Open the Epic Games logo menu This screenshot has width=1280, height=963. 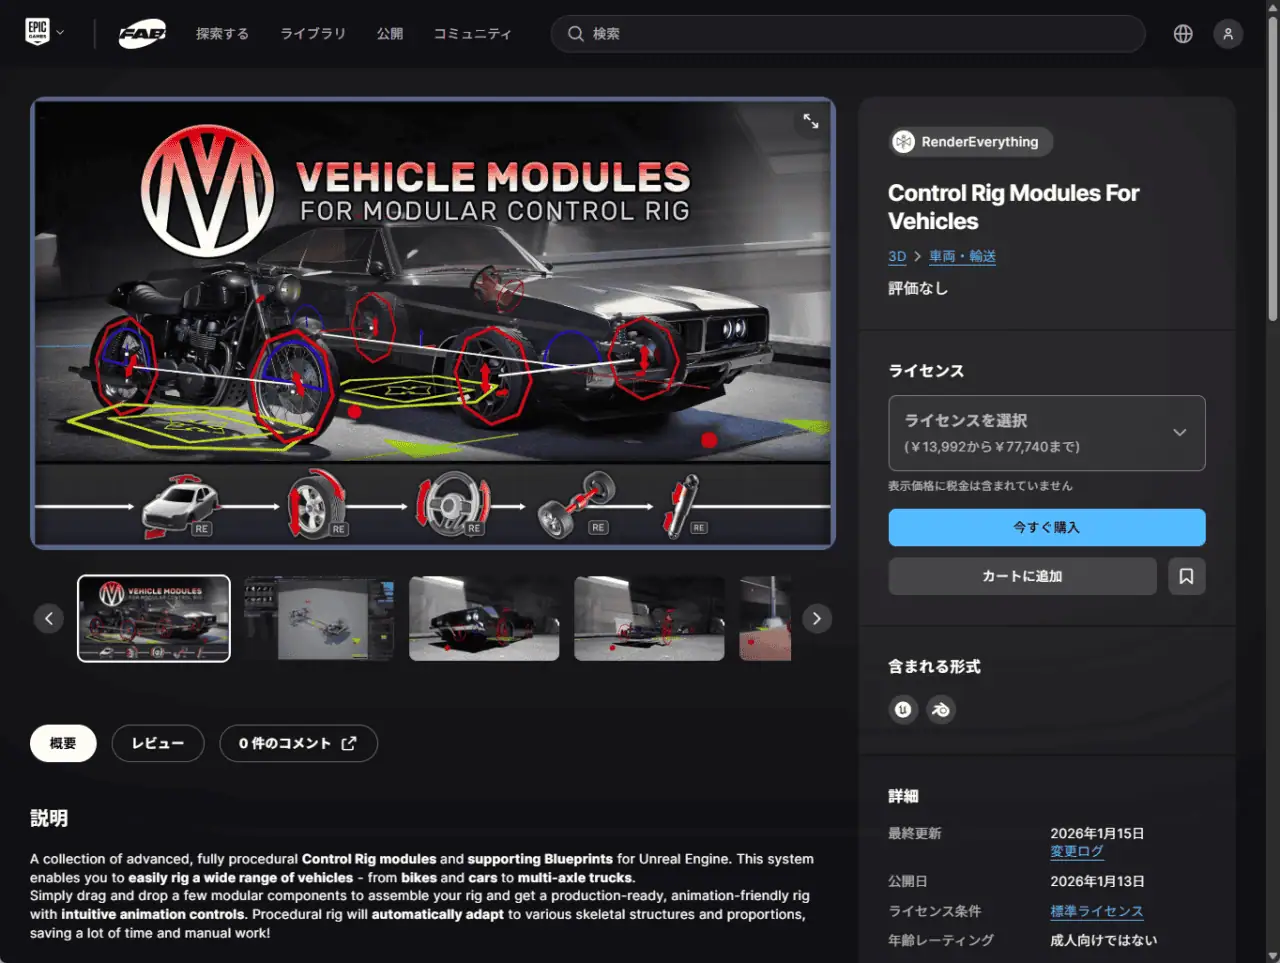point(44,33)
